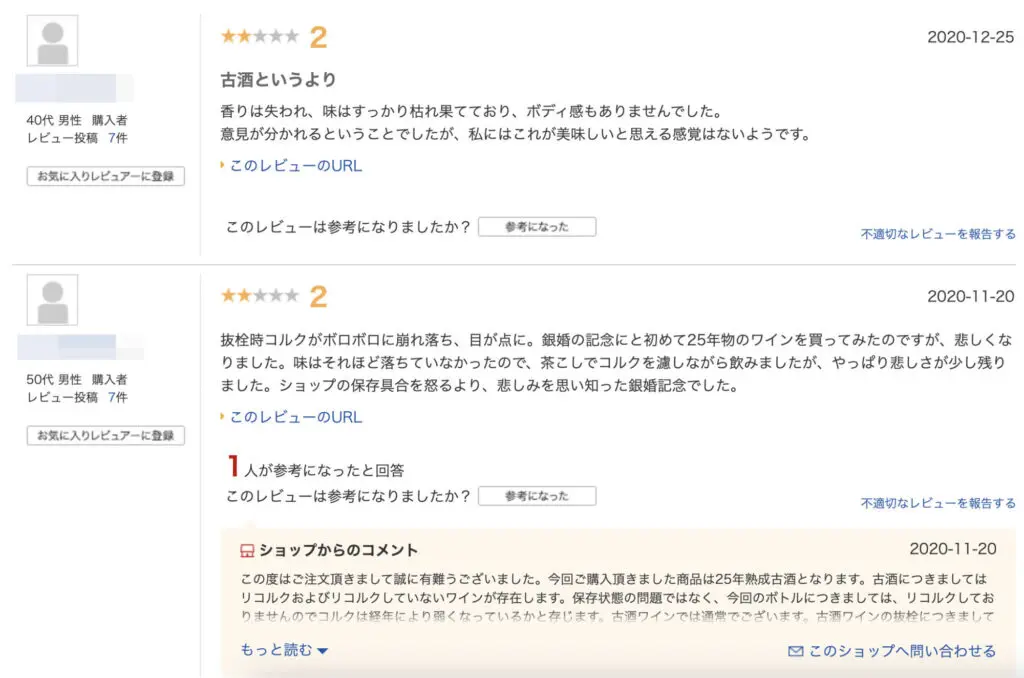Click the shop icon beside ショップからのコメント
Screen dimensions: 1024x678
tap(248, 551)
